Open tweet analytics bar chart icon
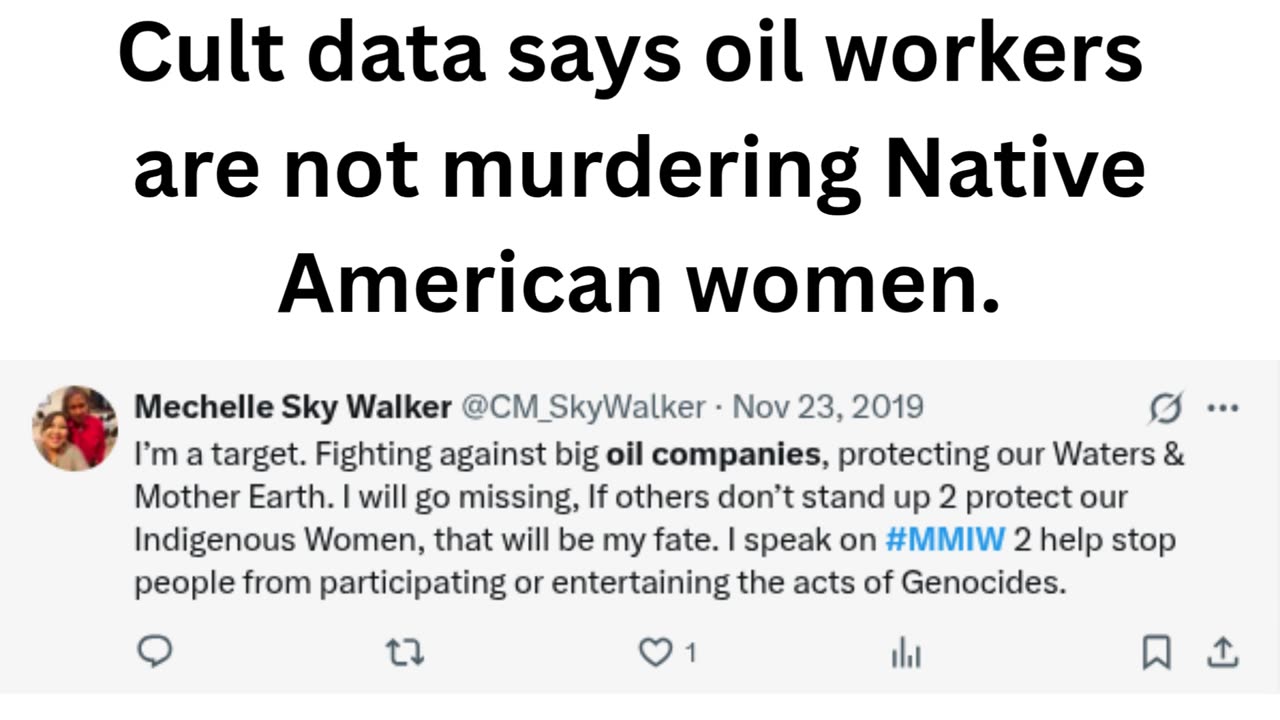This screenshot has height=720, width=1280. point(905,654)
